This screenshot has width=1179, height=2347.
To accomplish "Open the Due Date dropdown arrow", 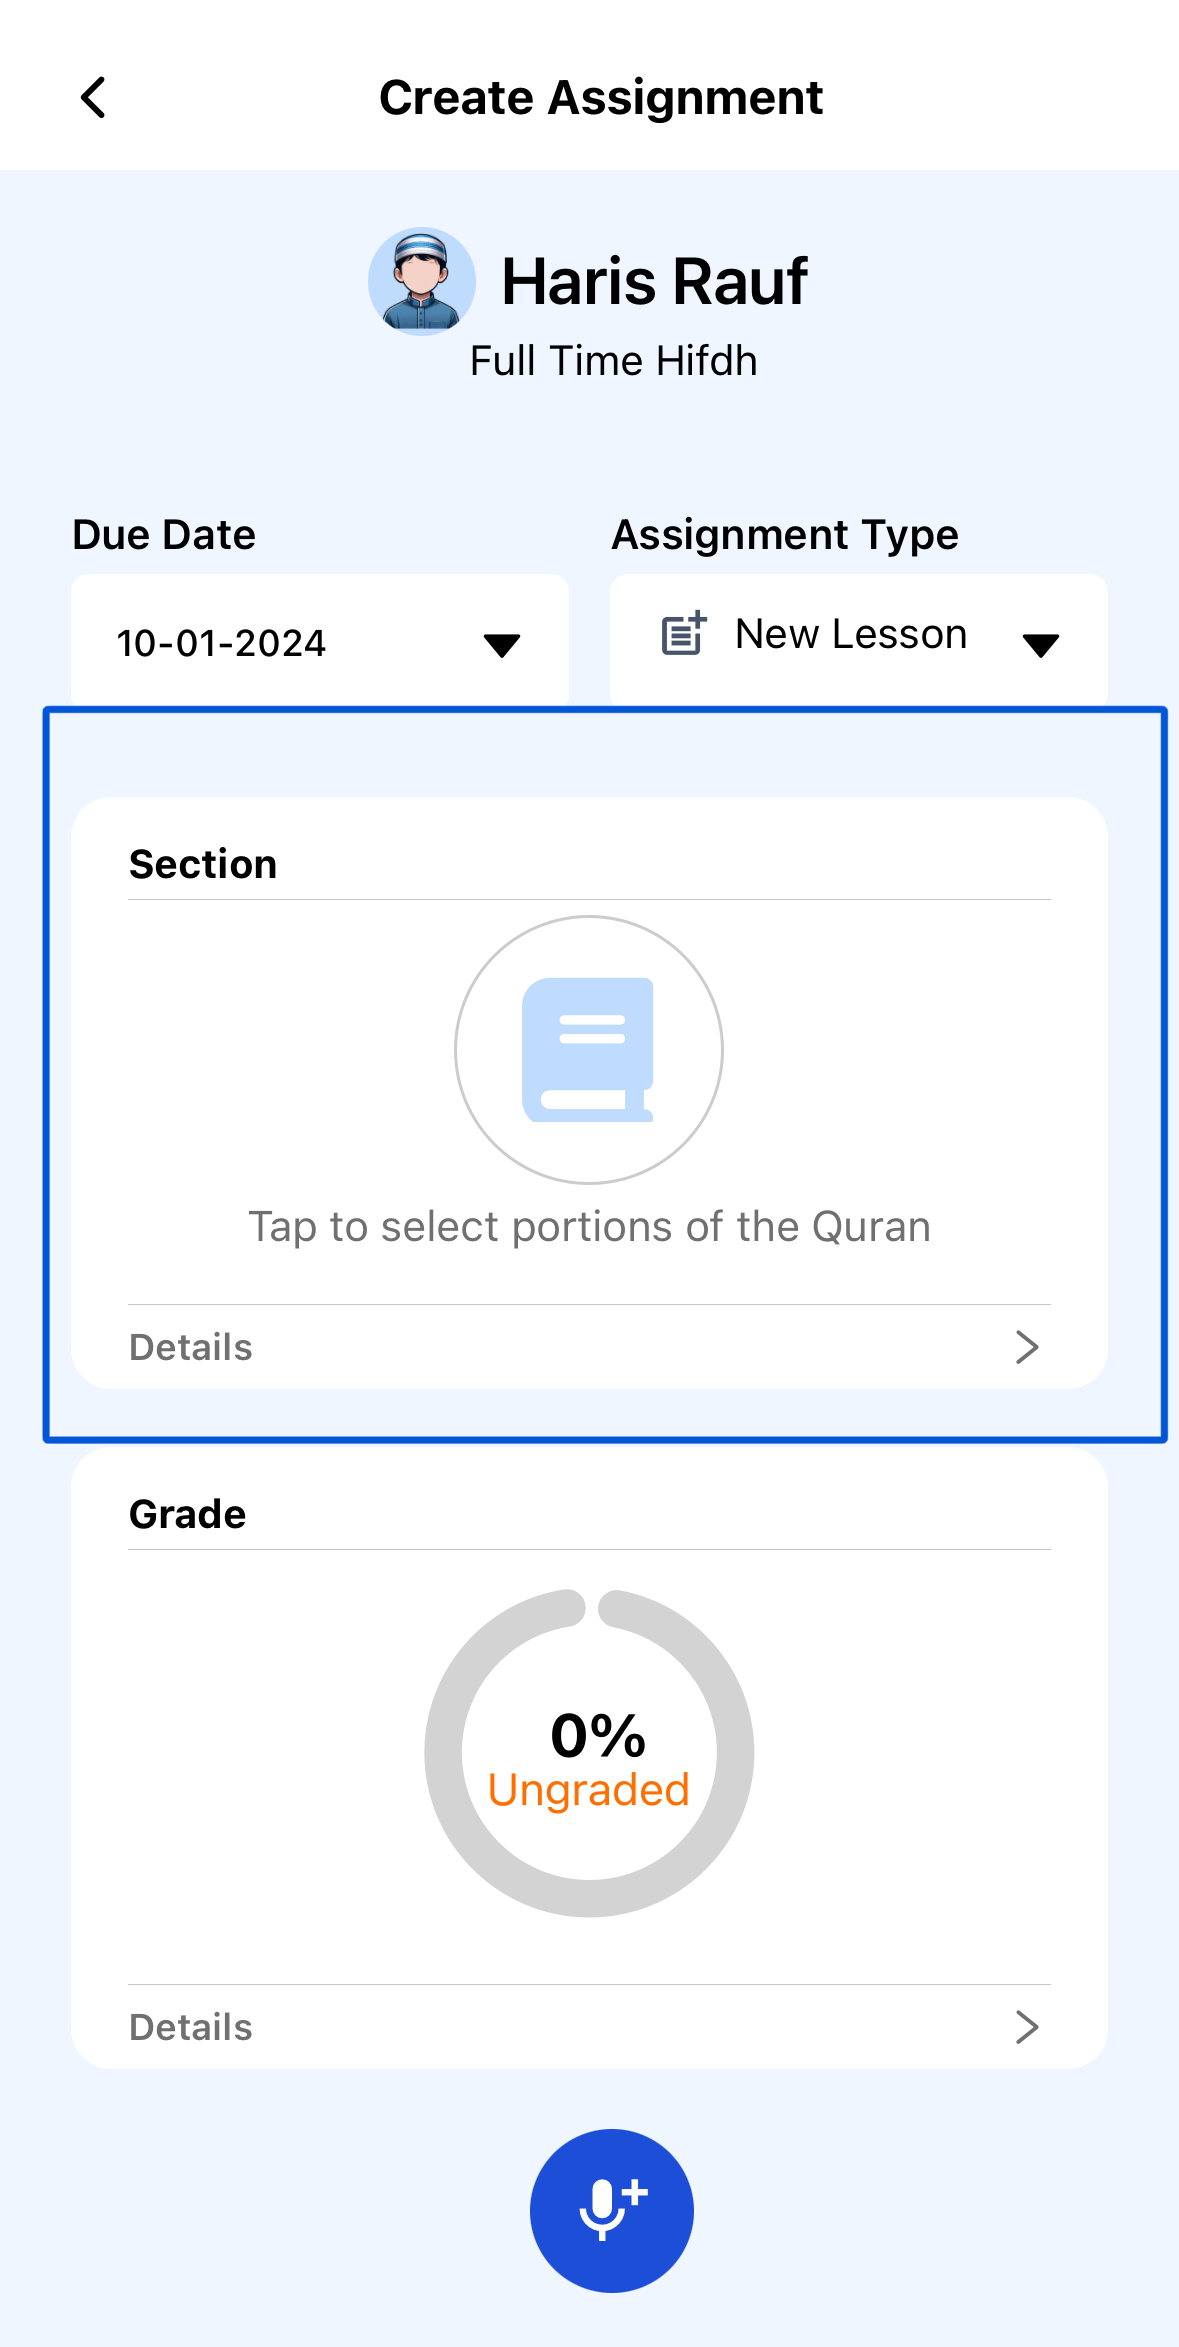I will pos(501,645).
